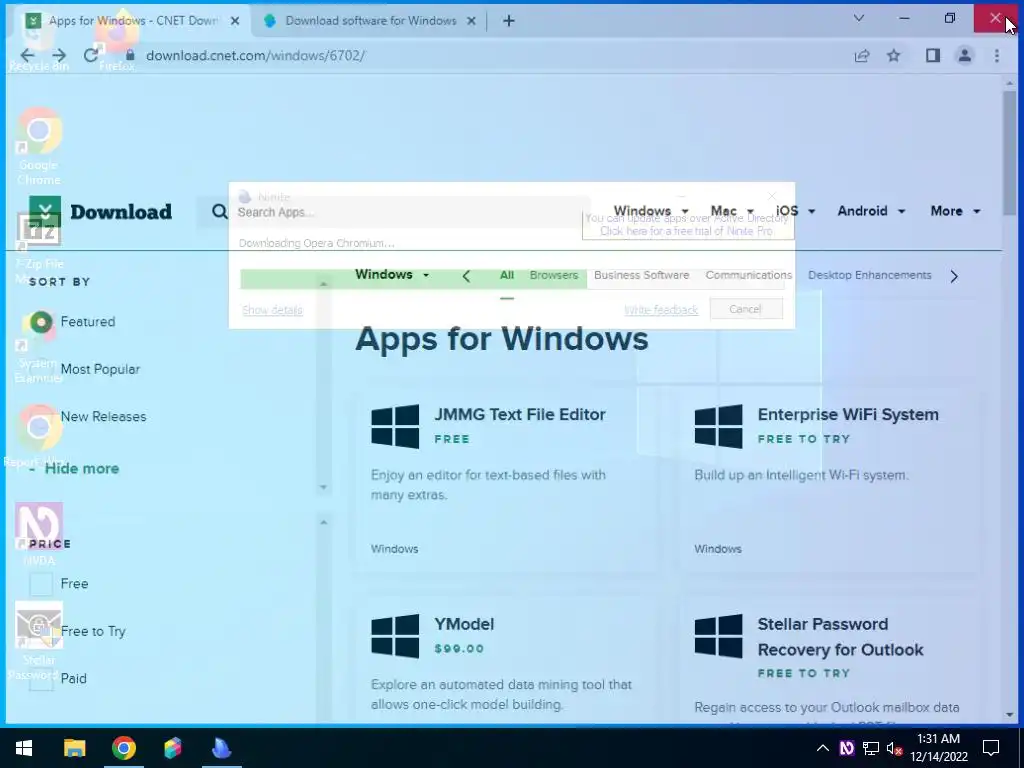The height and width of the screenshot is (768, 1024).
Task: Go back to the previous page in Chrome
Action: [x=27, y=56]
